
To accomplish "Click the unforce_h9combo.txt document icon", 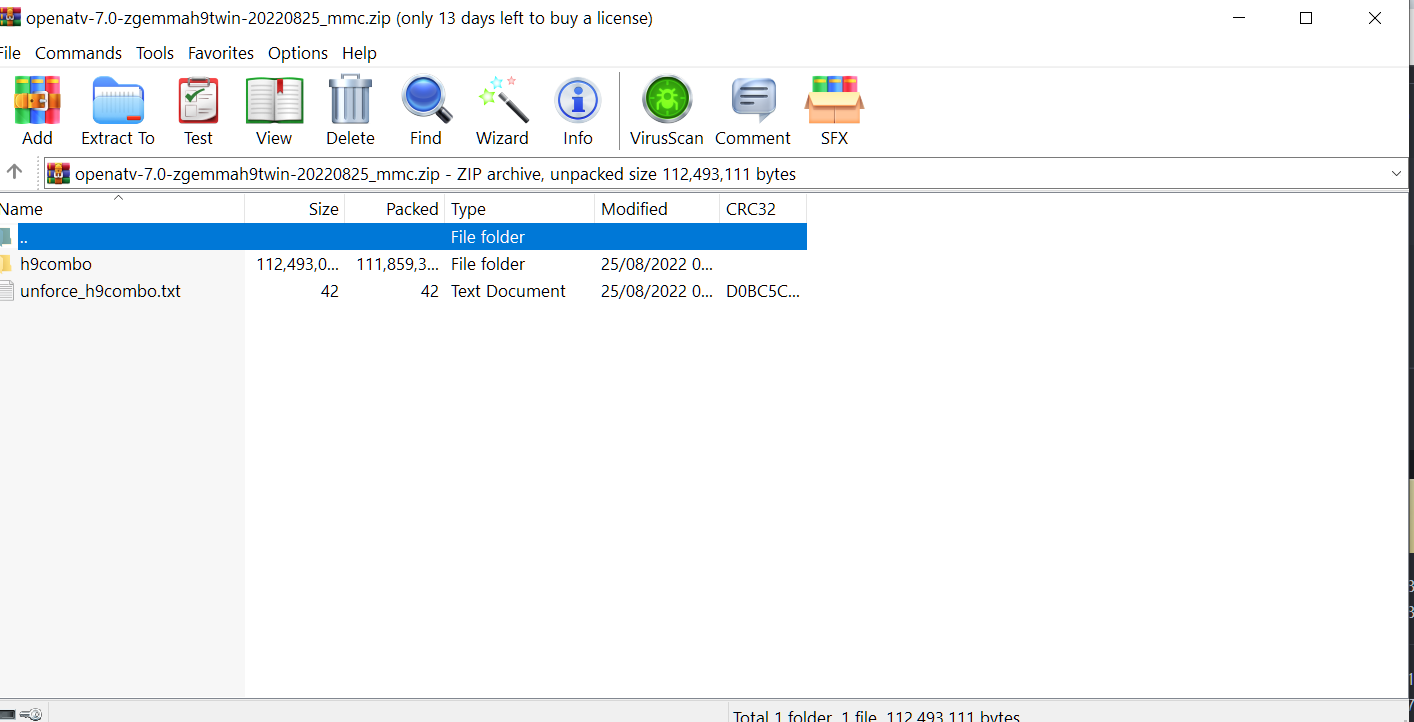I will [x=5, y=291].
